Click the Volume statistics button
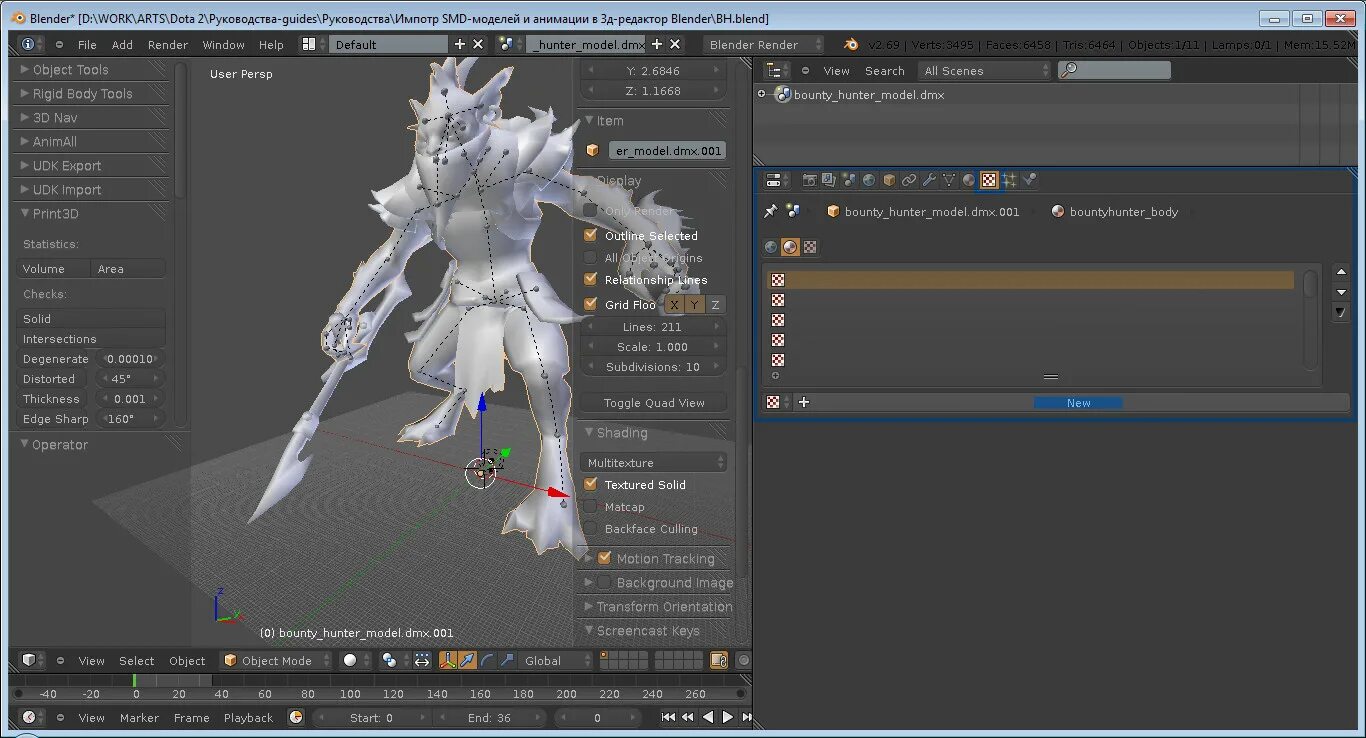This screenshot has height=738, width=1366. pyautogui.click(x=53, y=268)
